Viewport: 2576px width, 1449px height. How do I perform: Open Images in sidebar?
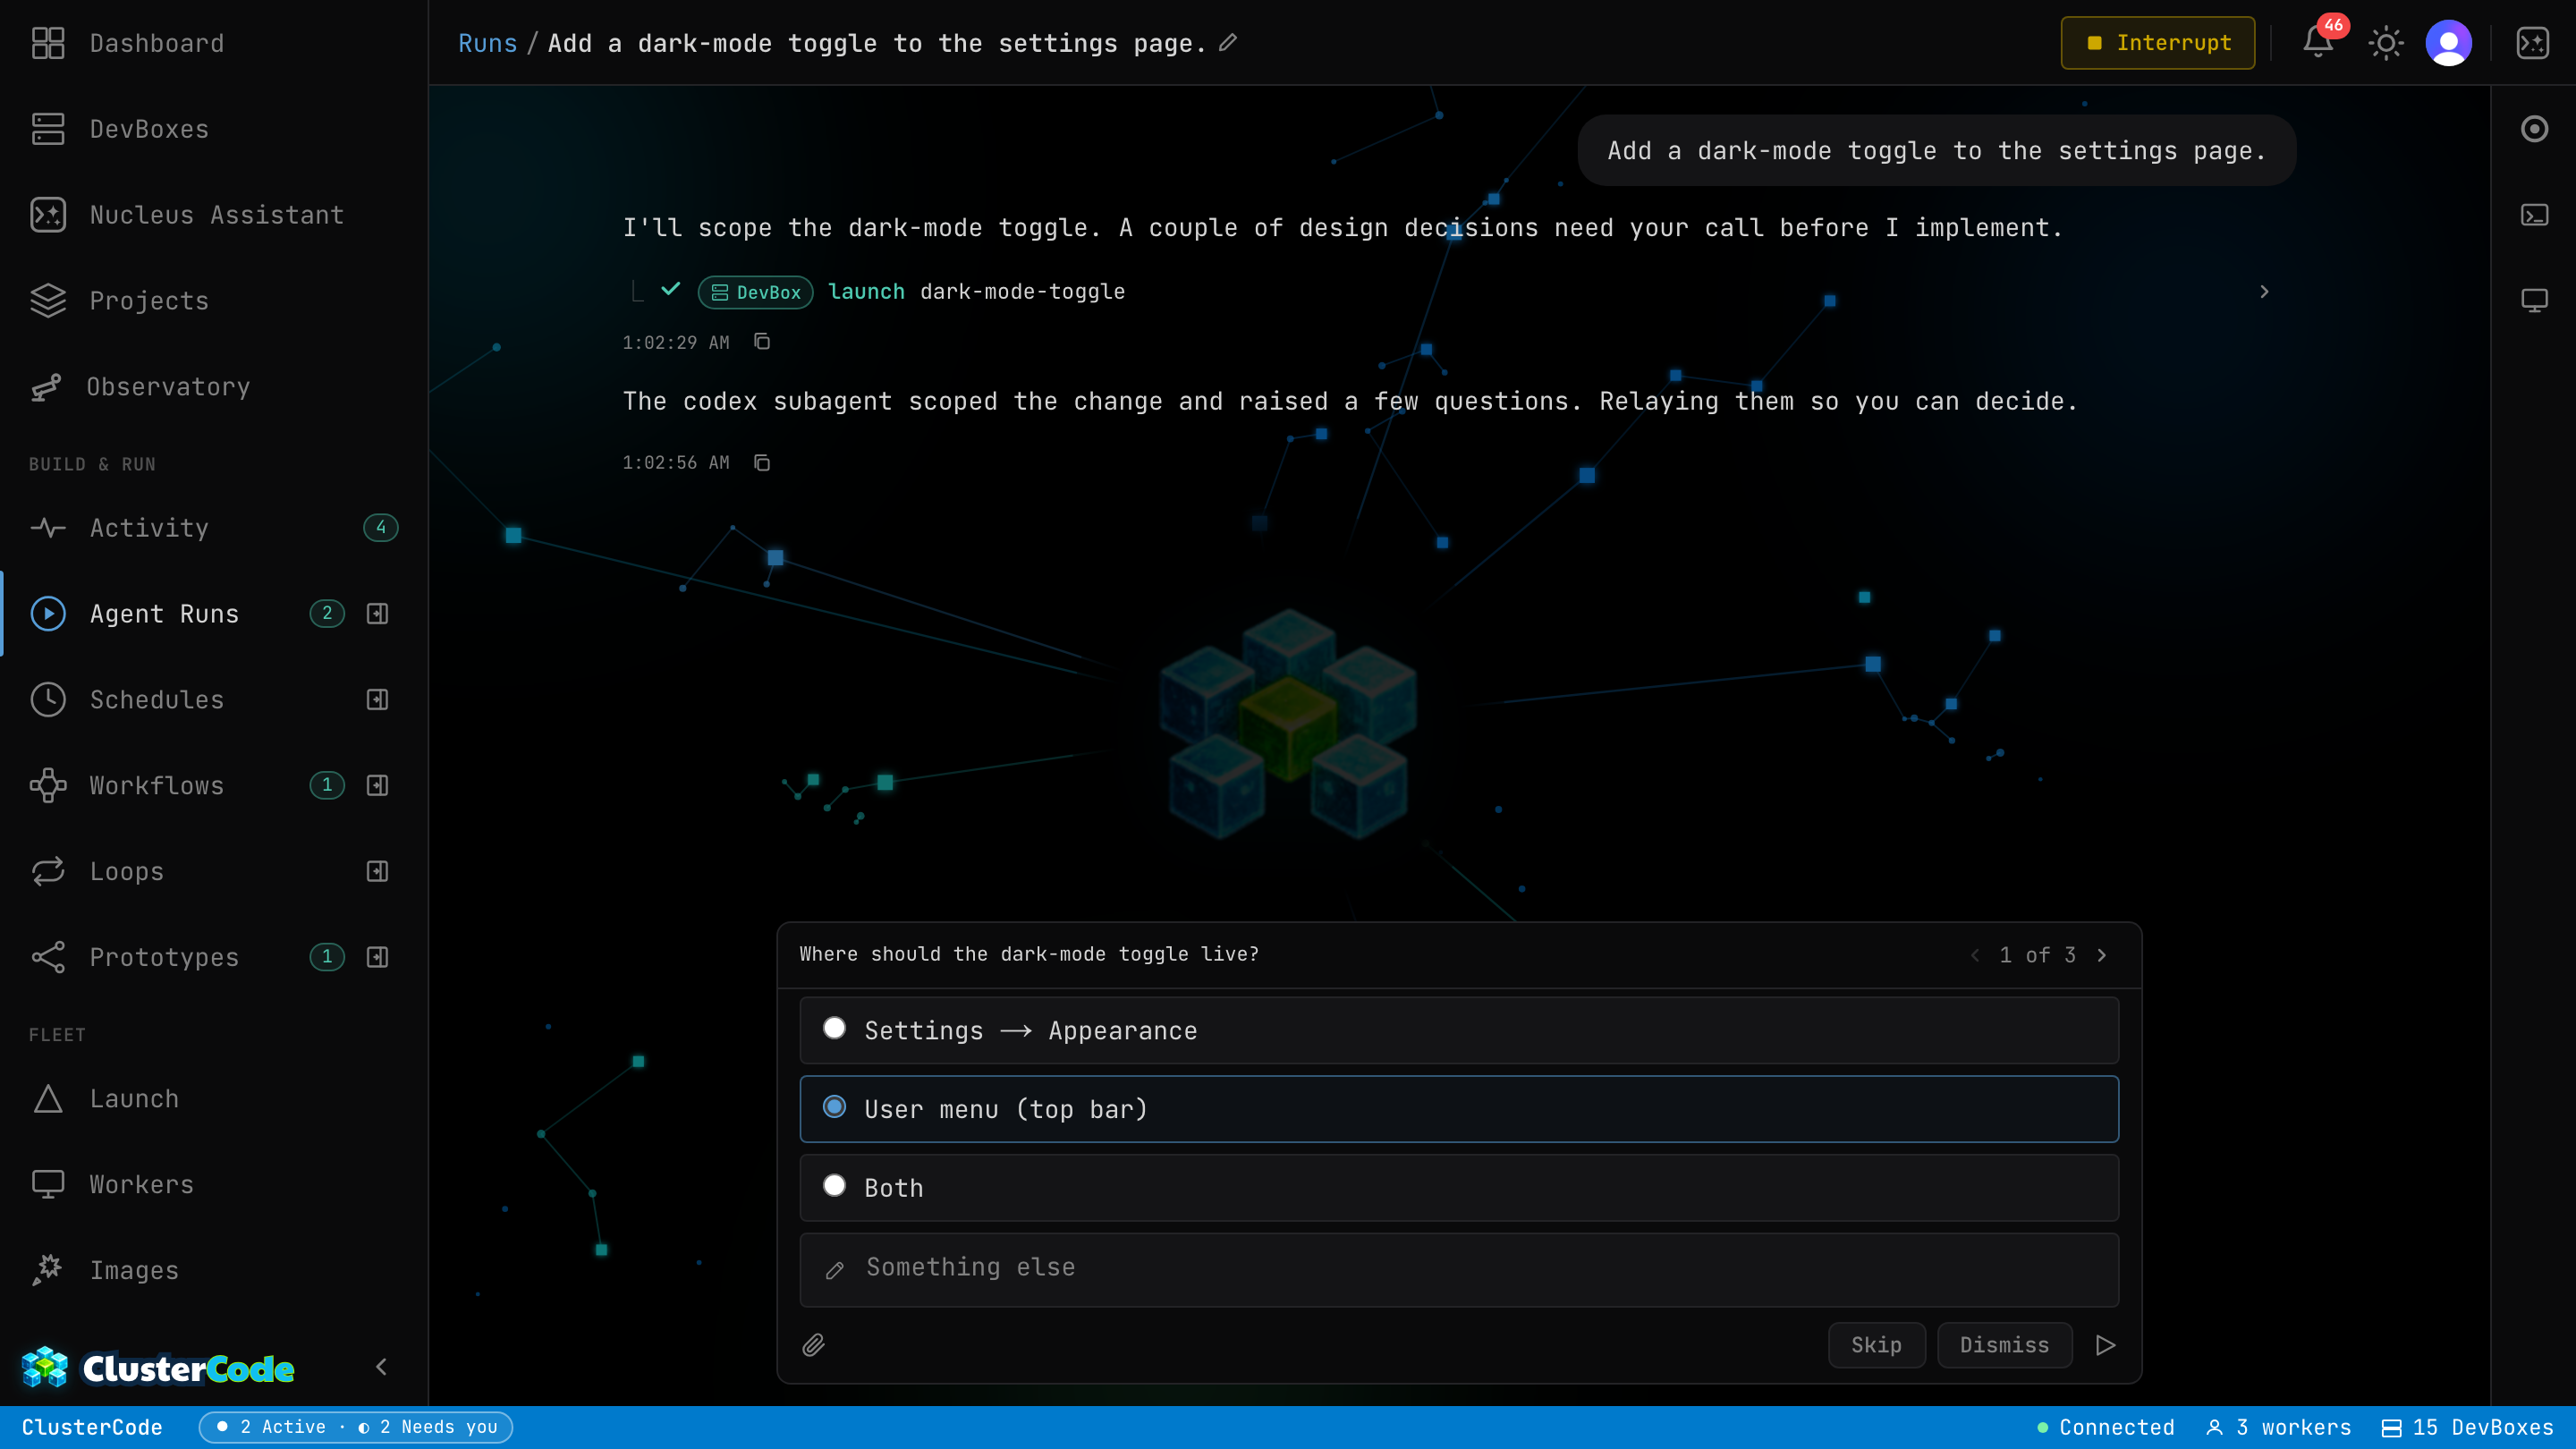214,1271
